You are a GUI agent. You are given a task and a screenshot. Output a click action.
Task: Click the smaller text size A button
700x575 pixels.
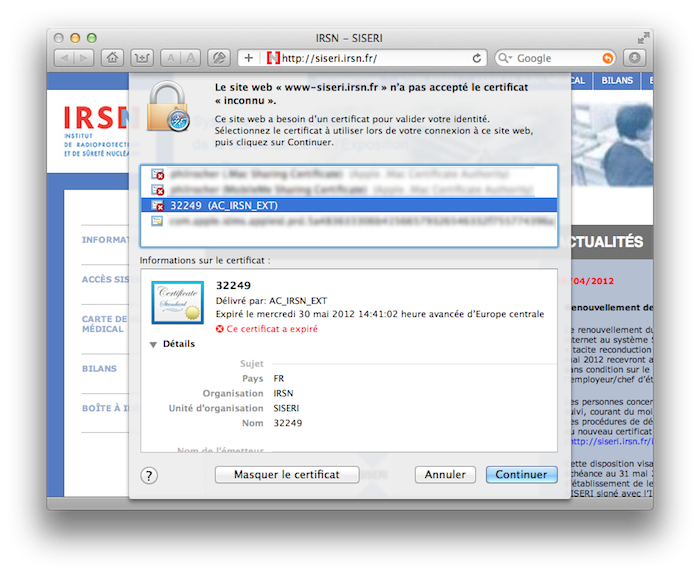pos(169,58)
